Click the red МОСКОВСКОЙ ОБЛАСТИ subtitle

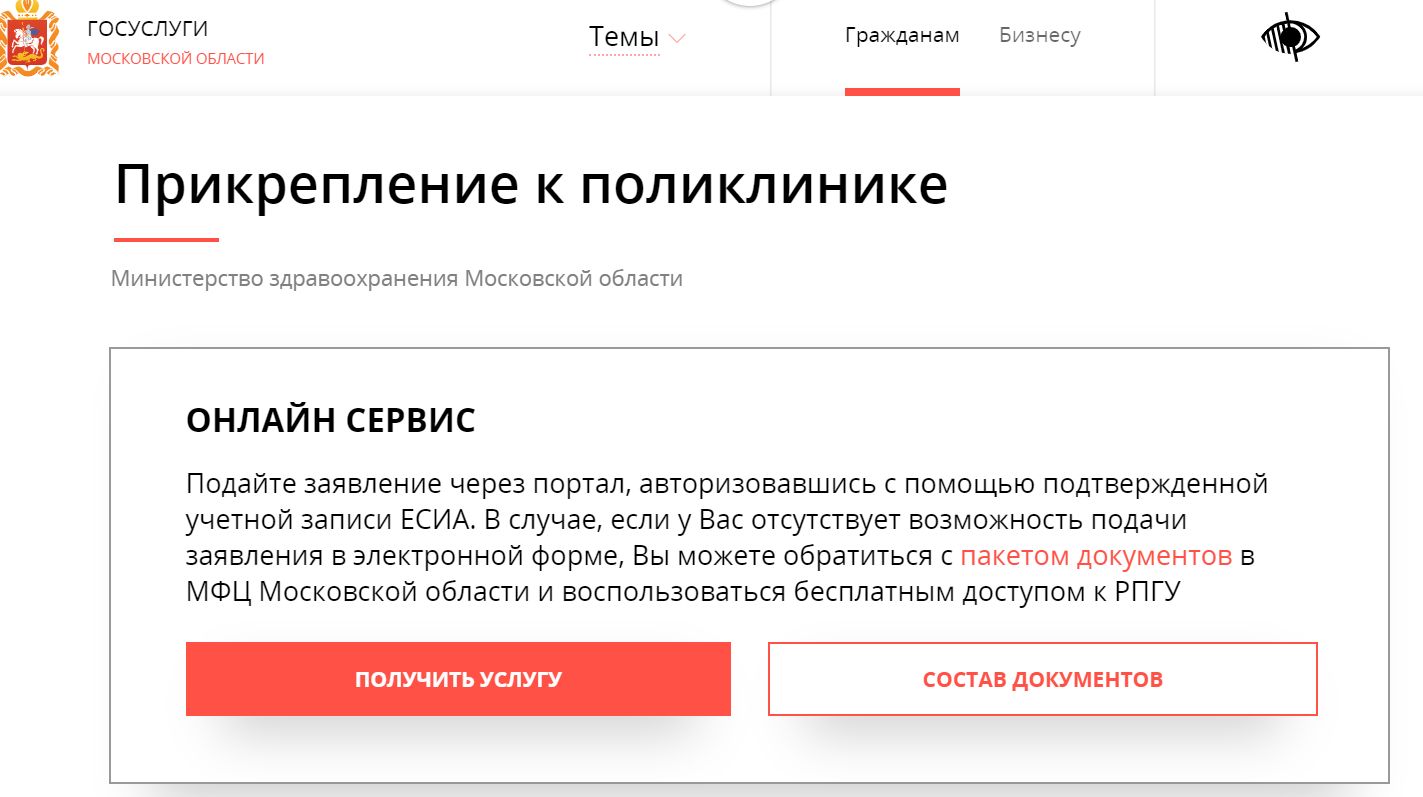pos(176,59)
